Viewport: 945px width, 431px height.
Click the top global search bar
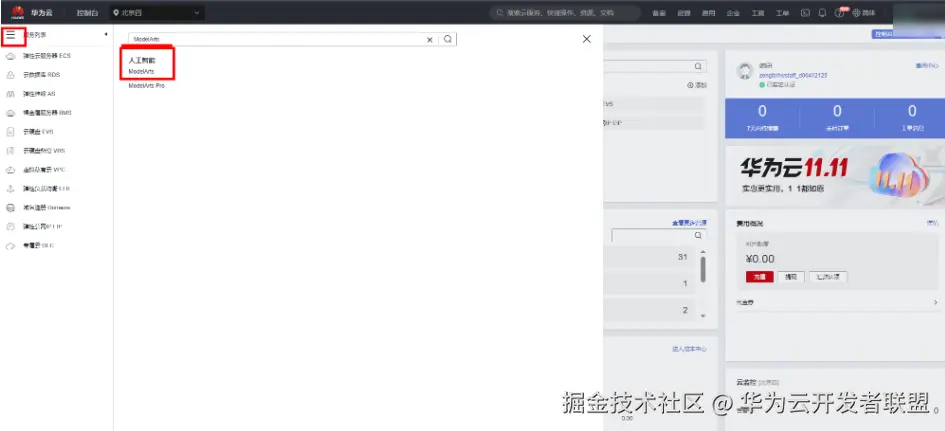coord(564,13)
